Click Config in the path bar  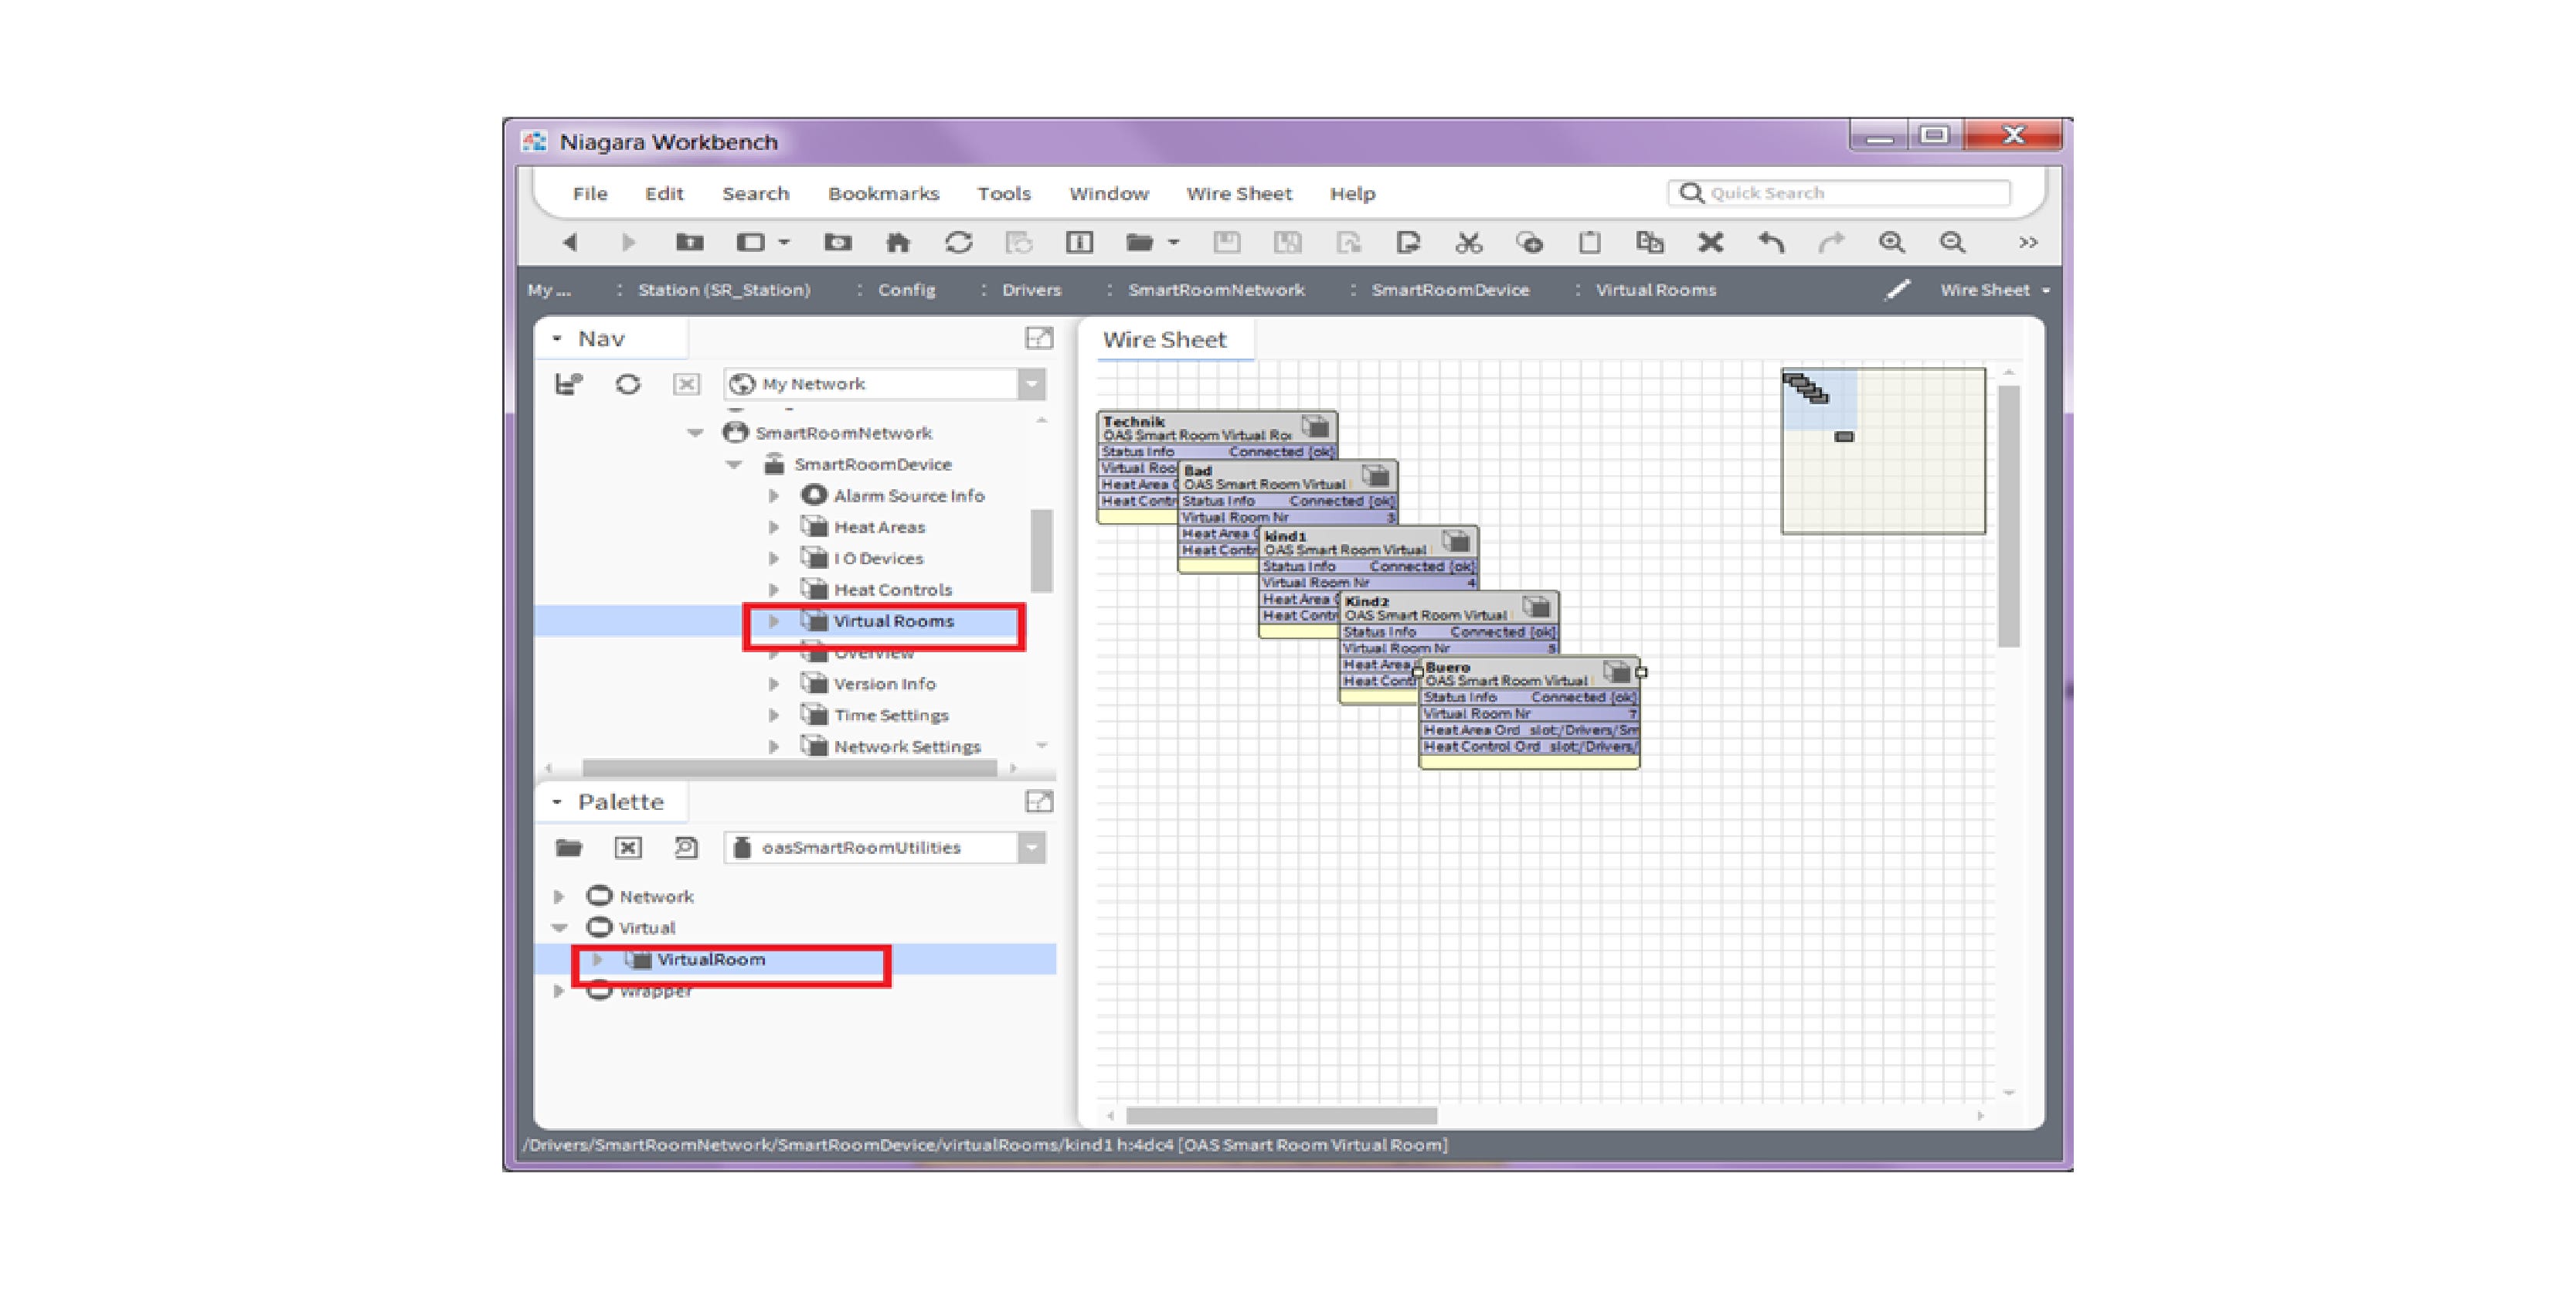(x=906, y=290)
